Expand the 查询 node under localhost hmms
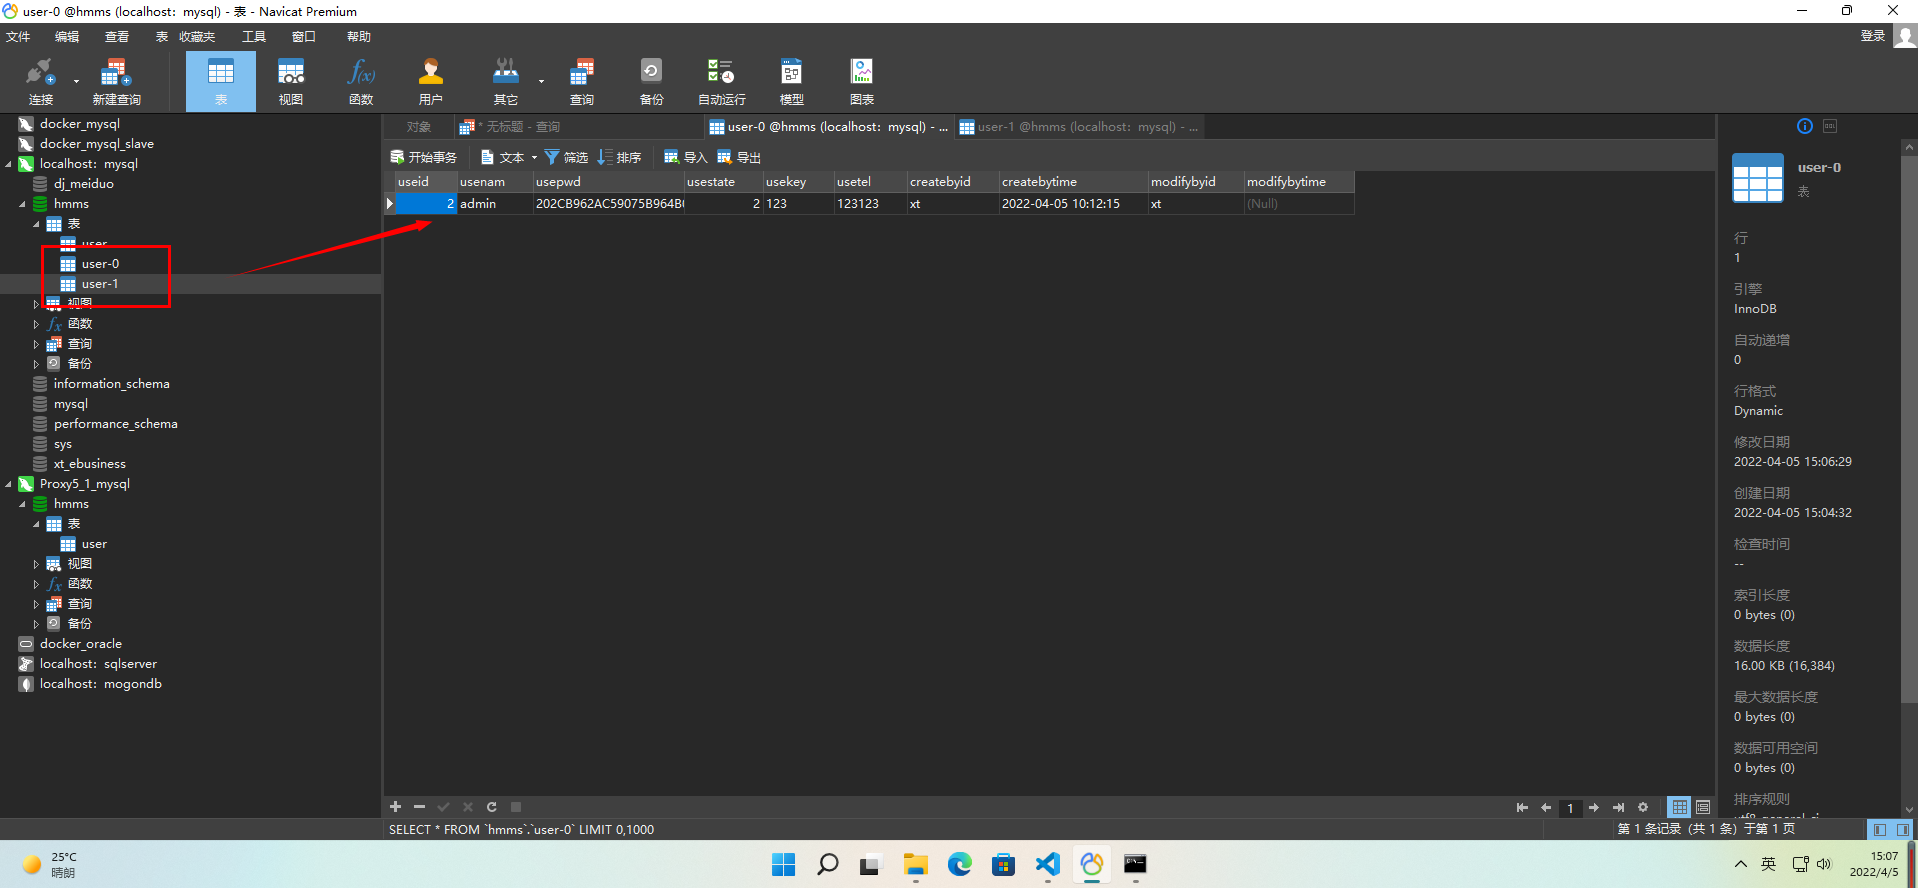This screenshot has height=888, width=1918. (36, 344)
